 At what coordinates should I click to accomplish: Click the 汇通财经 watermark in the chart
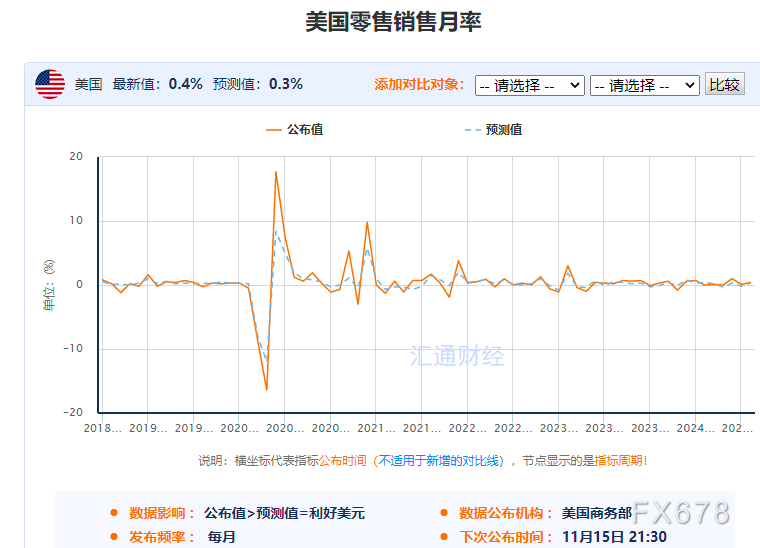pyautogui.click(x=458, y=355)
